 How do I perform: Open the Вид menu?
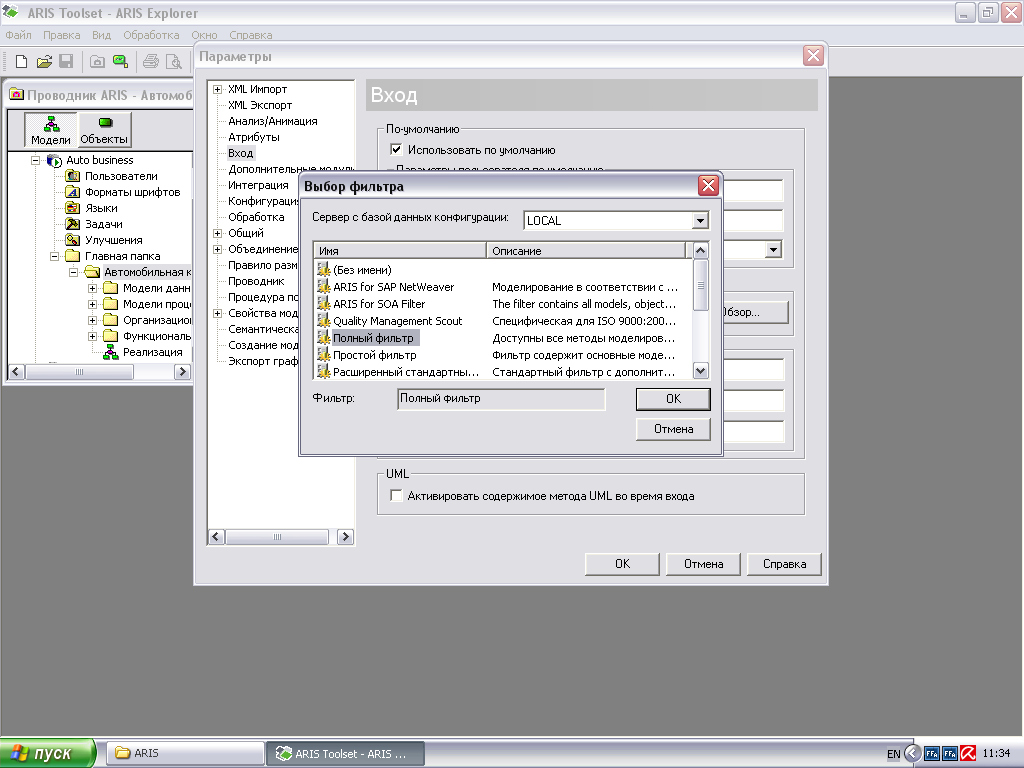(x=101, y=35)
